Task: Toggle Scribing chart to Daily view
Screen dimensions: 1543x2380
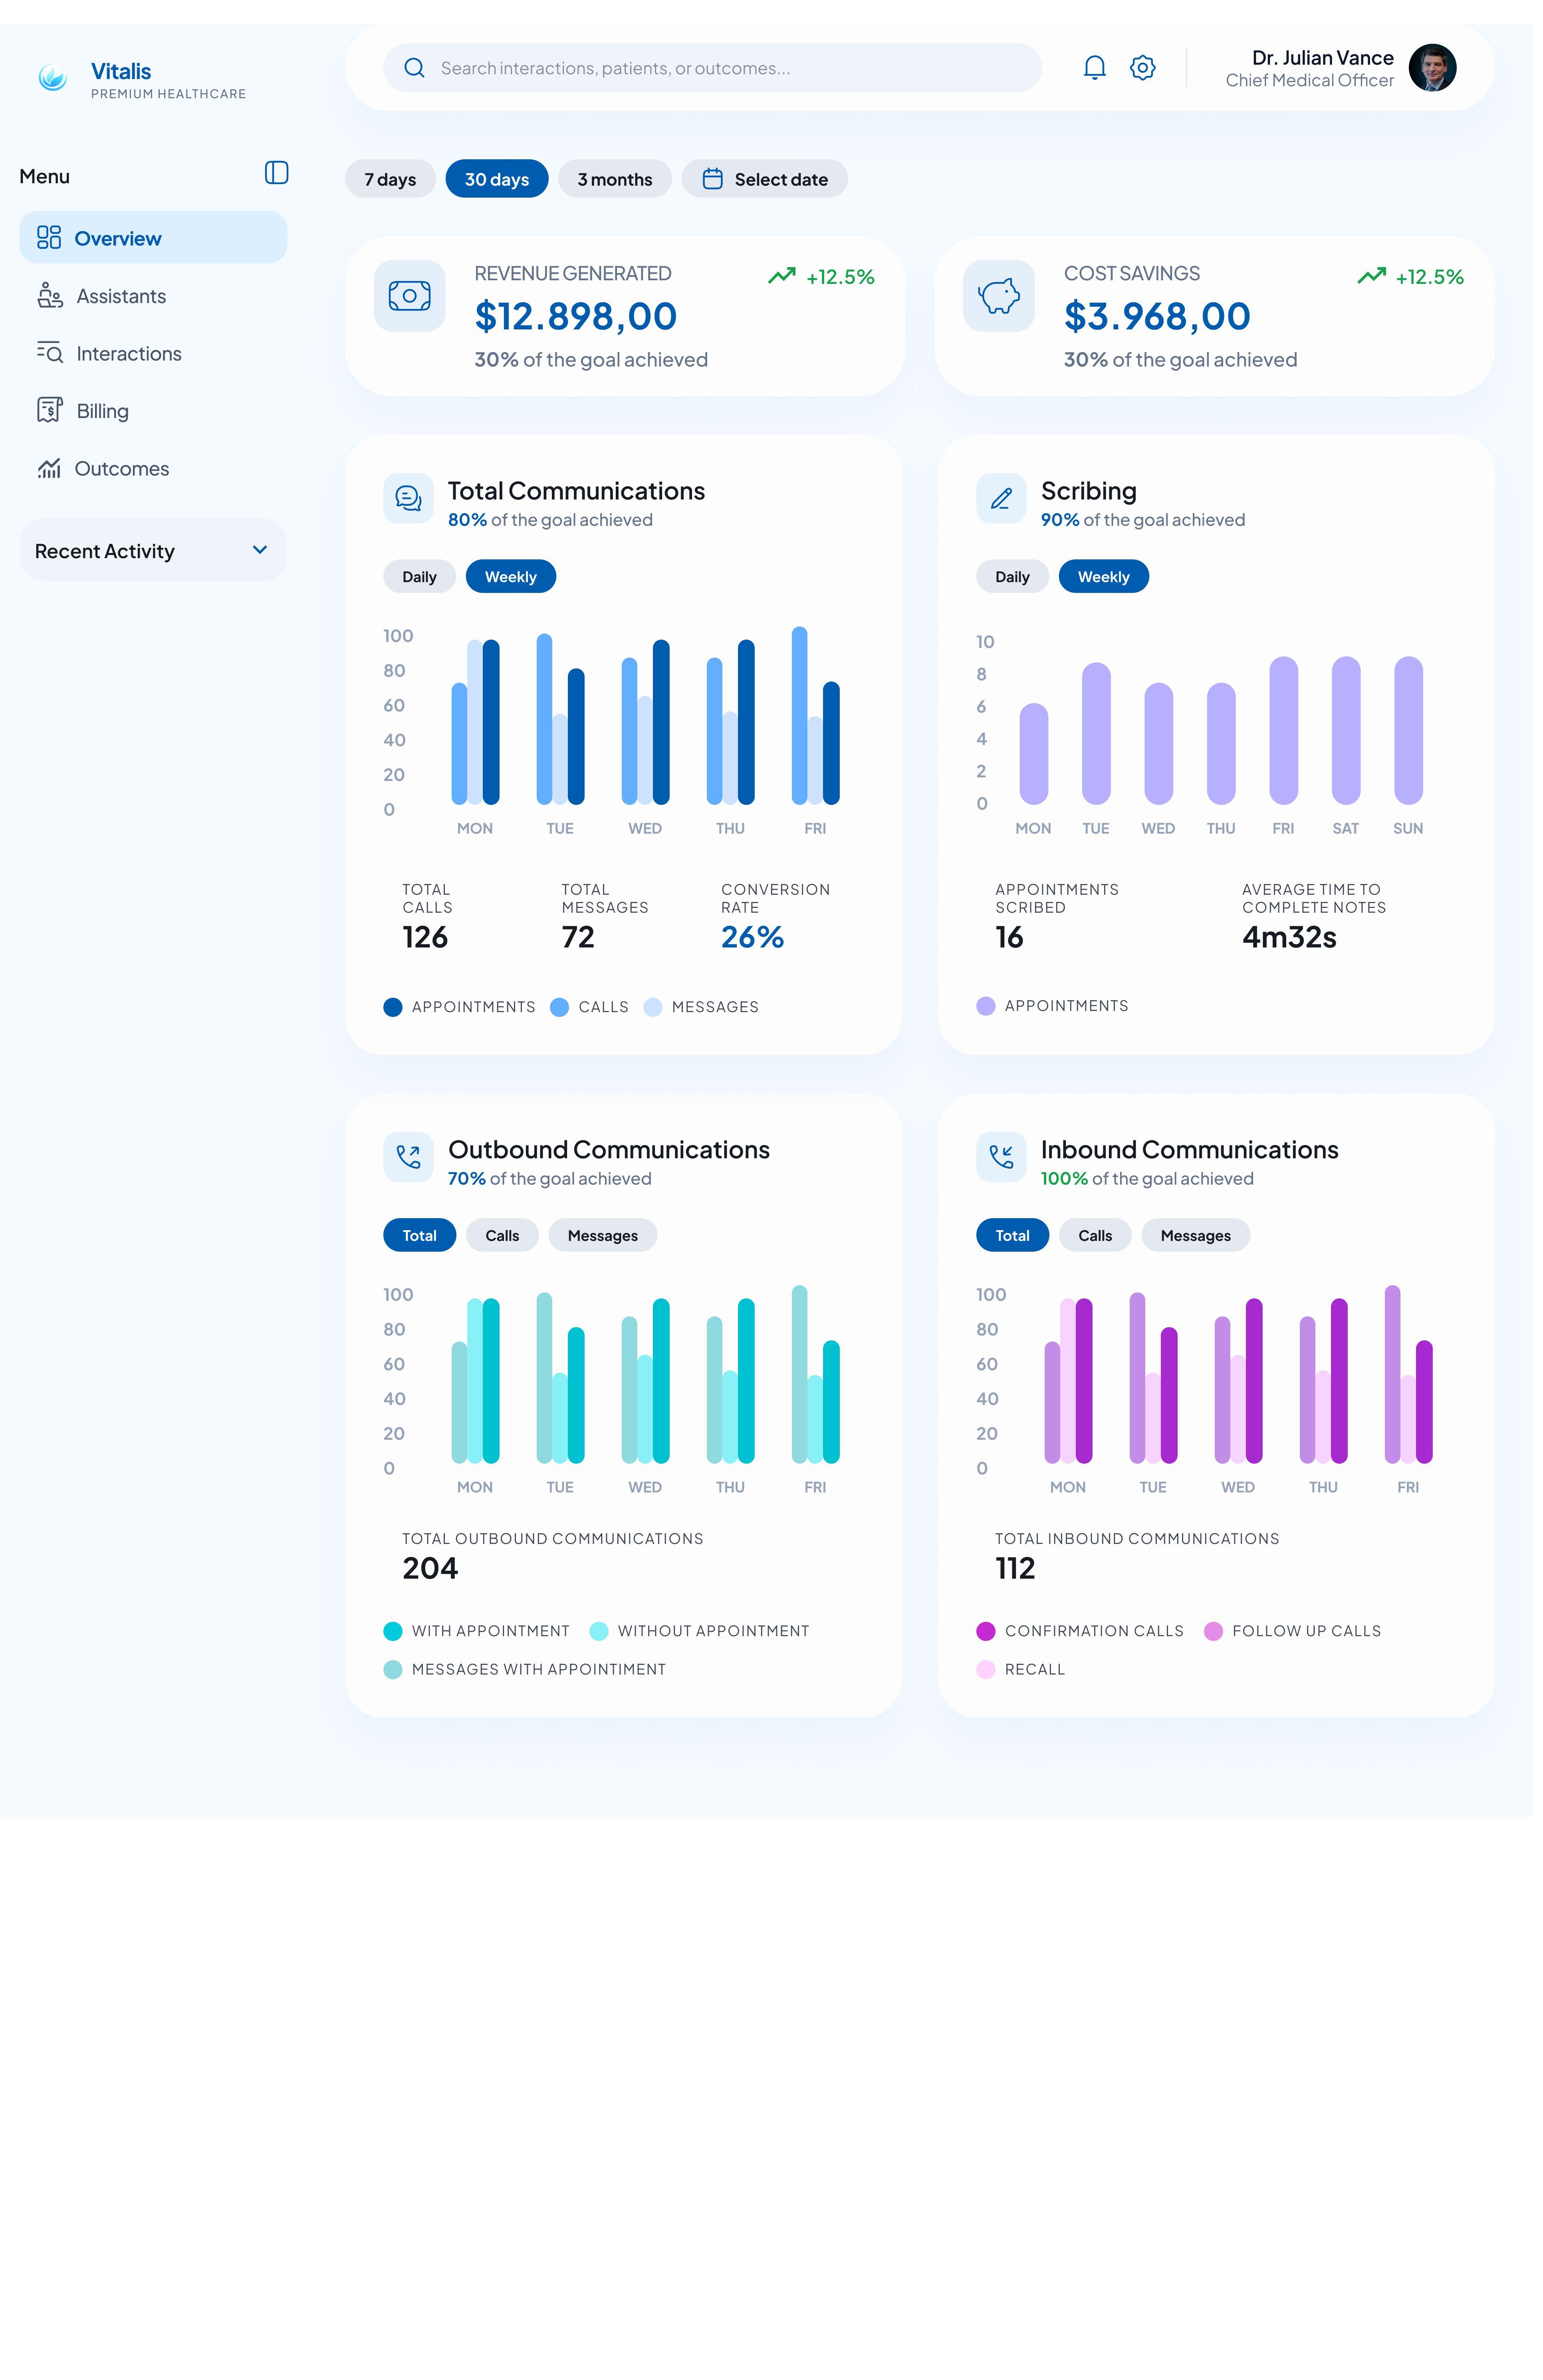Action: tap(1012, 577)
